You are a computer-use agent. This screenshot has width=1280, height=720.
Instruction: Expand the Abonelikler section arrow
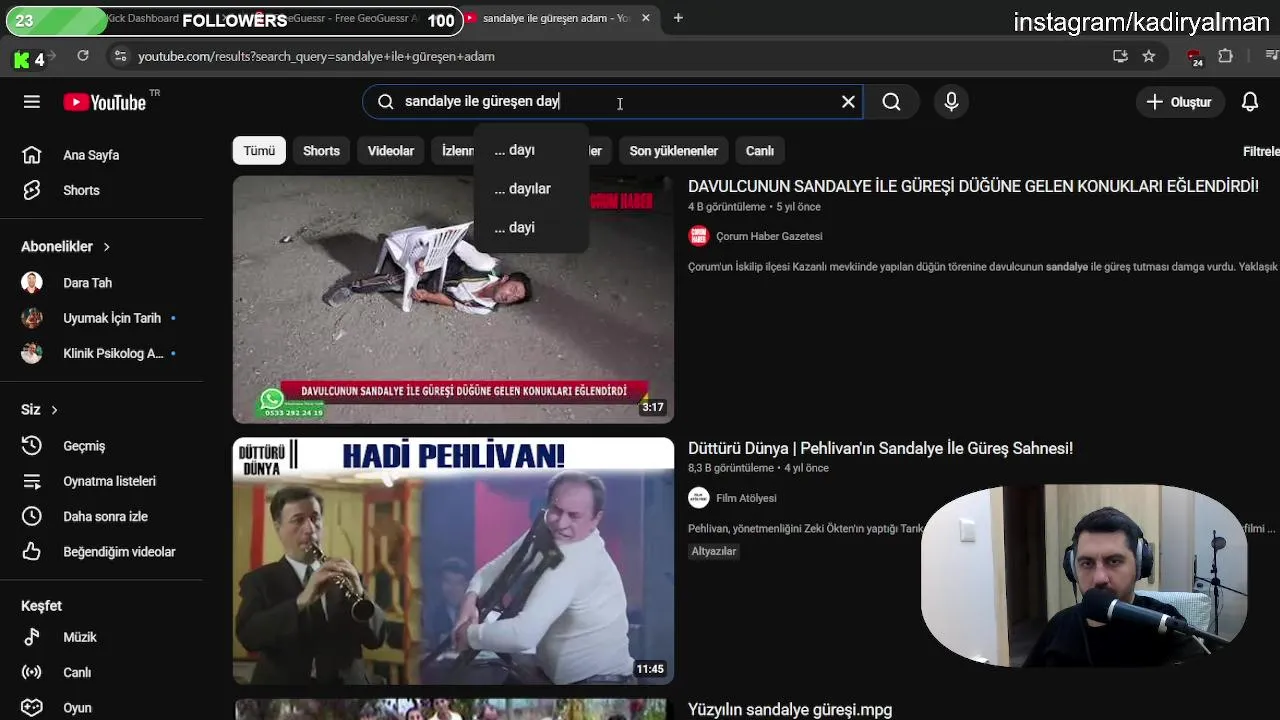pos(106,247)
